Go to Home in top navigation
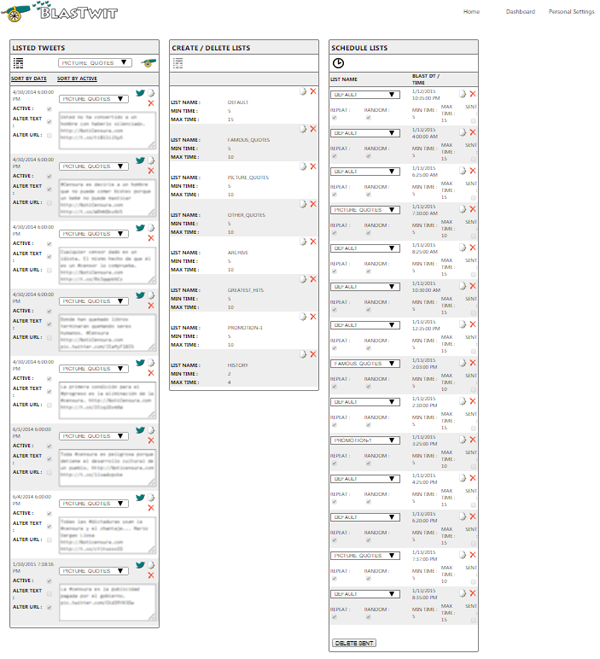 point(471,12)
